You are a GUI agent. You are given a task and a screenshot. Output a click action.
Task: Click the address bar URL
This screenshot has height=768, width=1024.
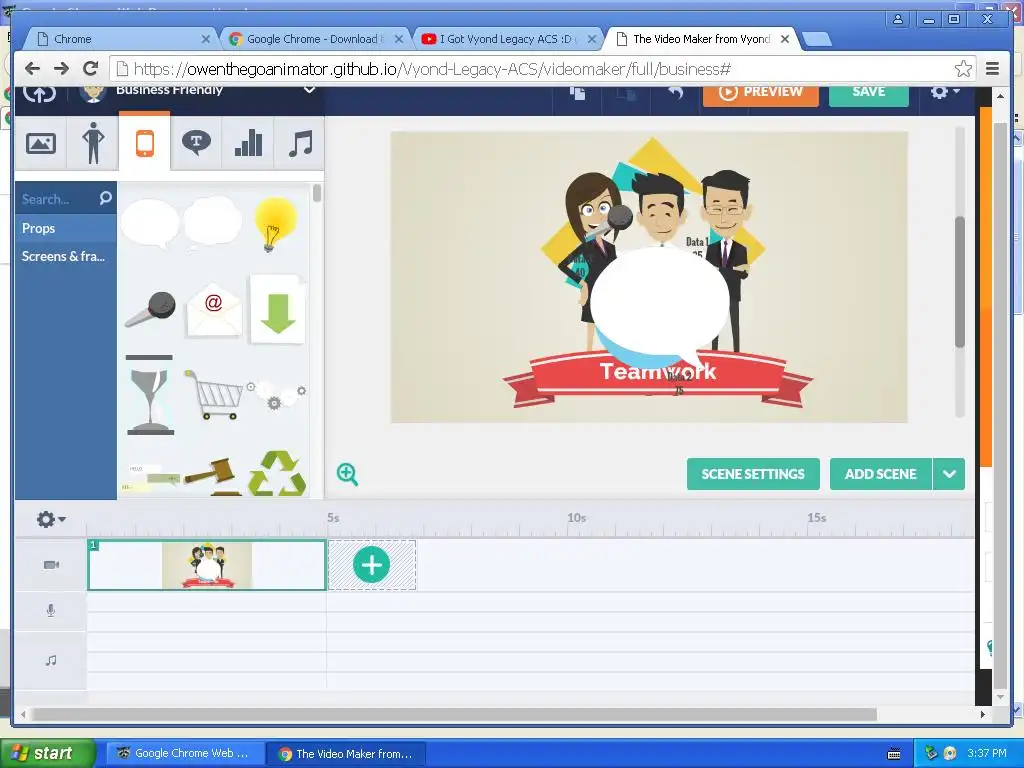click(x=432, y=69)
